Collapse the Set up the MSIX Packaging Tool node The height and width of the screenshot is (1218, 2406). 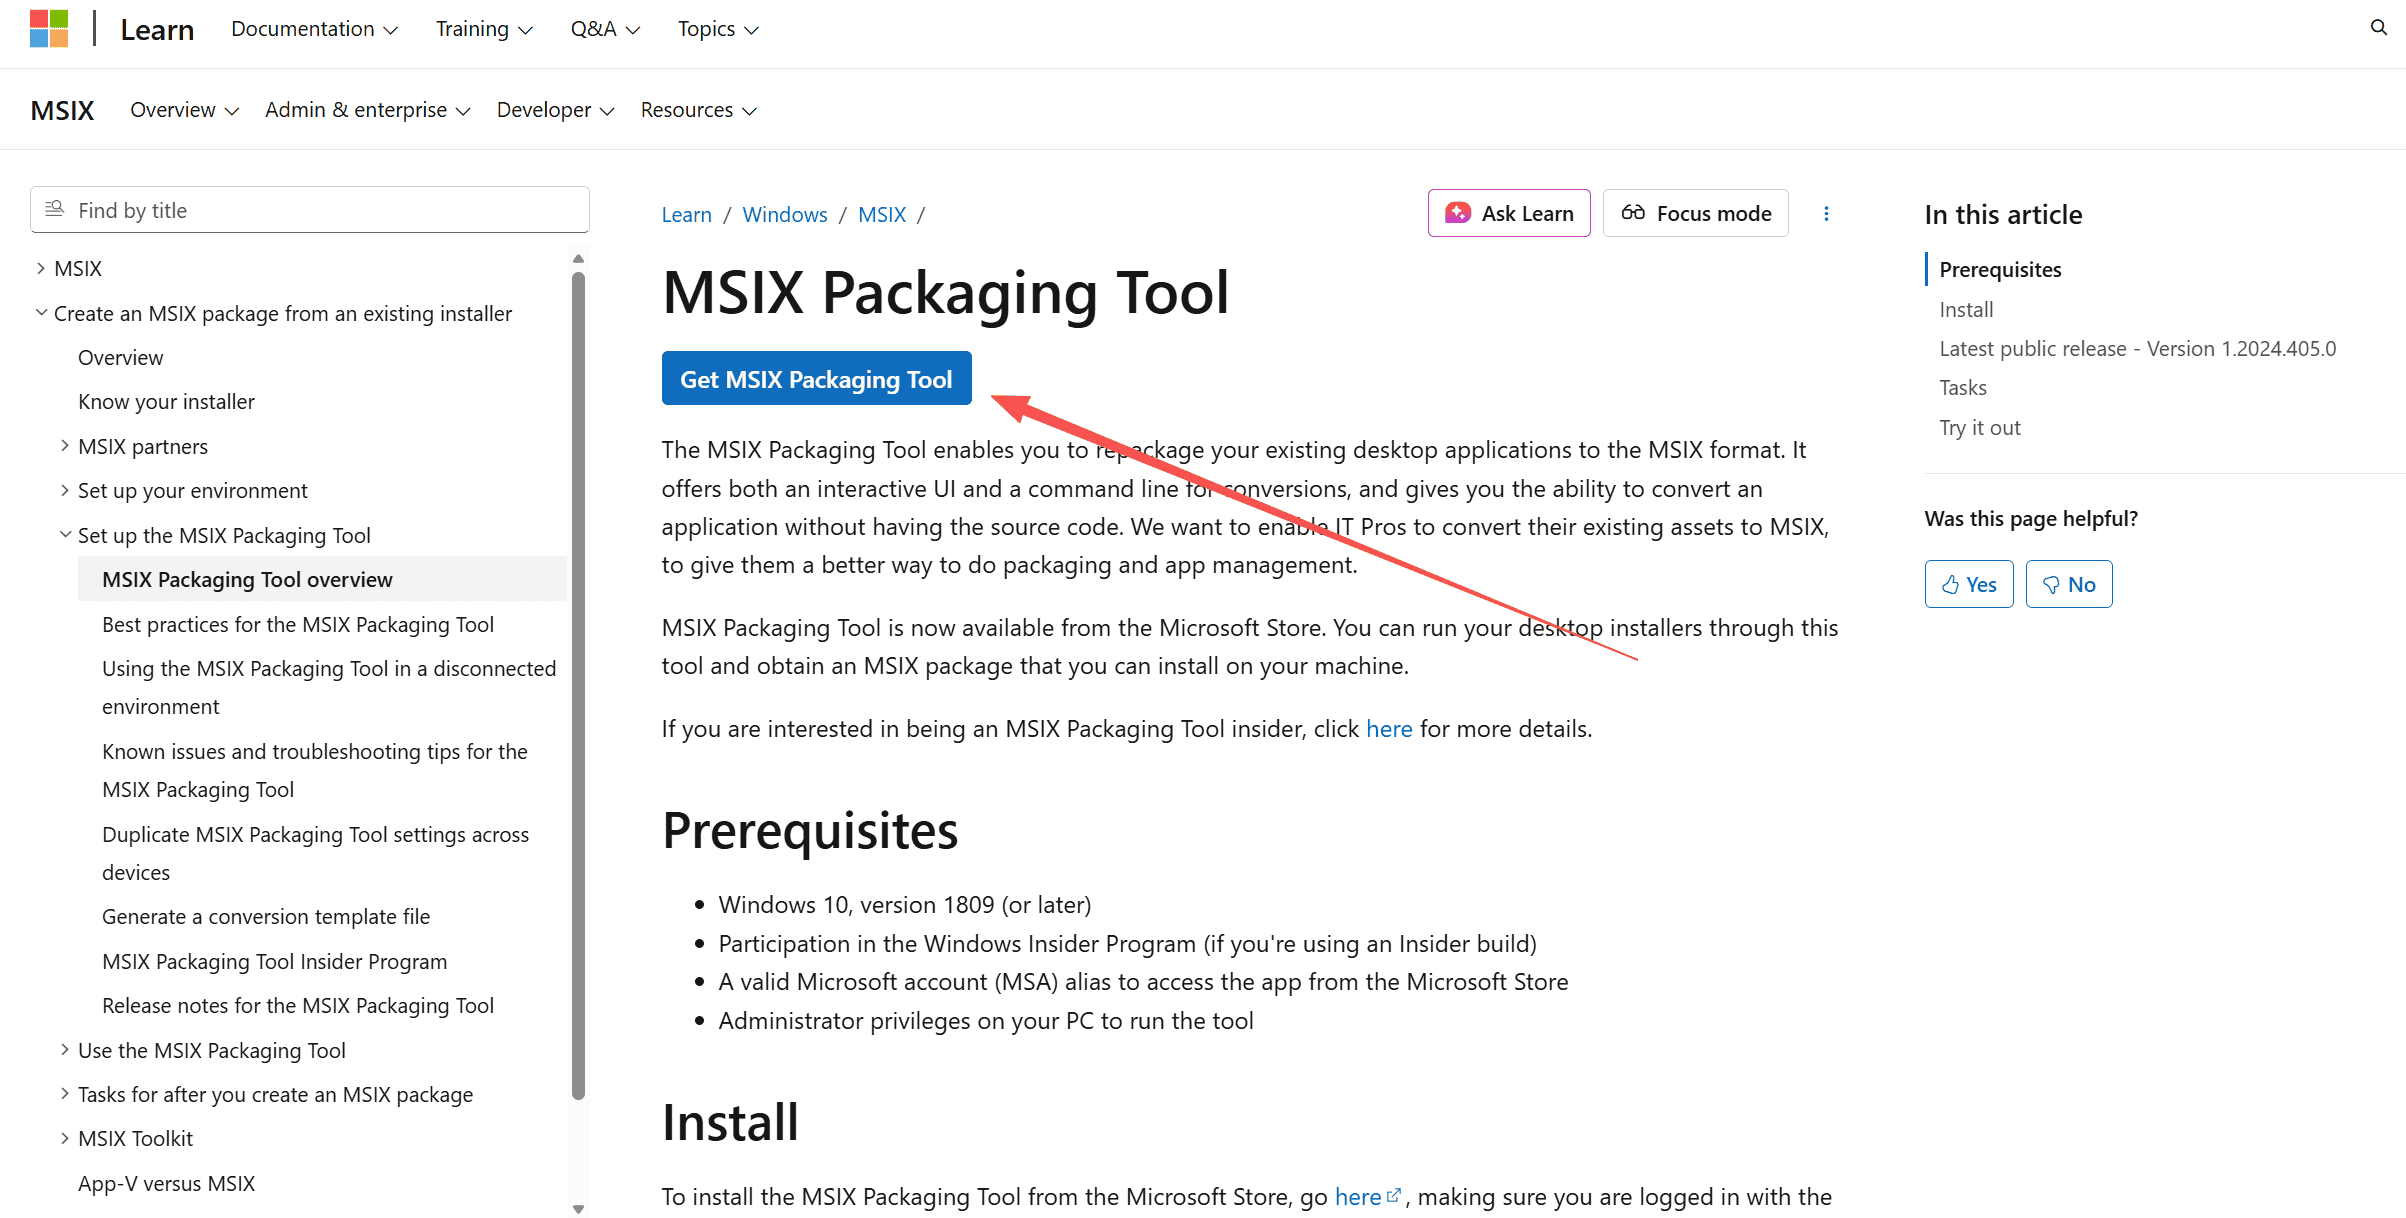65,535
